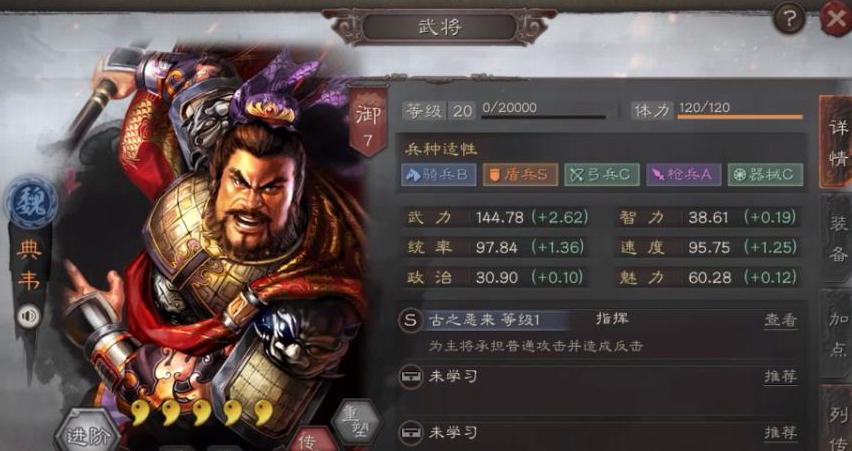Screen dimensions: 852x451
Task: Mute the general's voice speaker icon
Action: click(28, 316)
